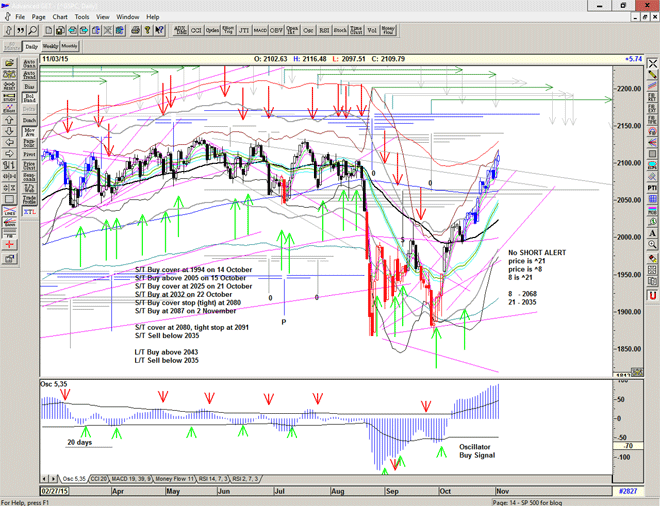The height and width of the screenshot is (506, 660).
Task: Select the Trade Profile tool icon
Action: pos(31,201)
